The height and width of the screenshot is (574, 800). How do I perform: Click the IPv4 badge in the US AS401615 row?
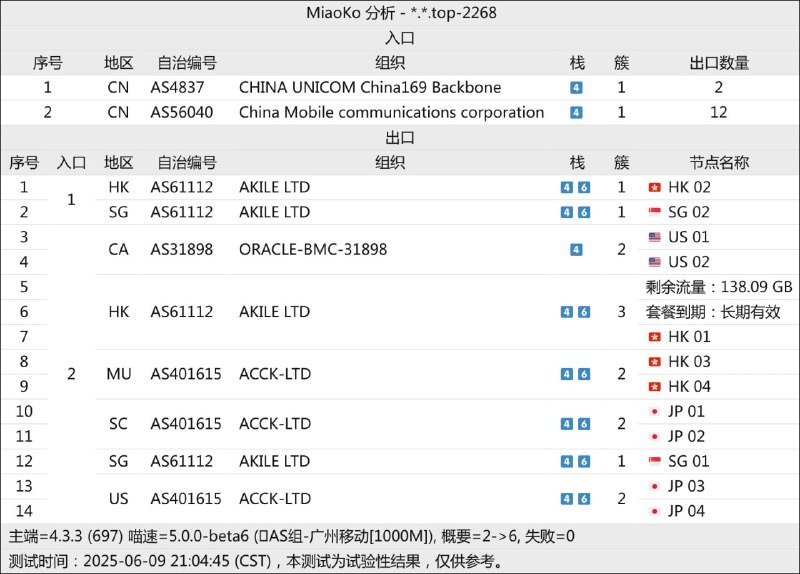[567, 498]
